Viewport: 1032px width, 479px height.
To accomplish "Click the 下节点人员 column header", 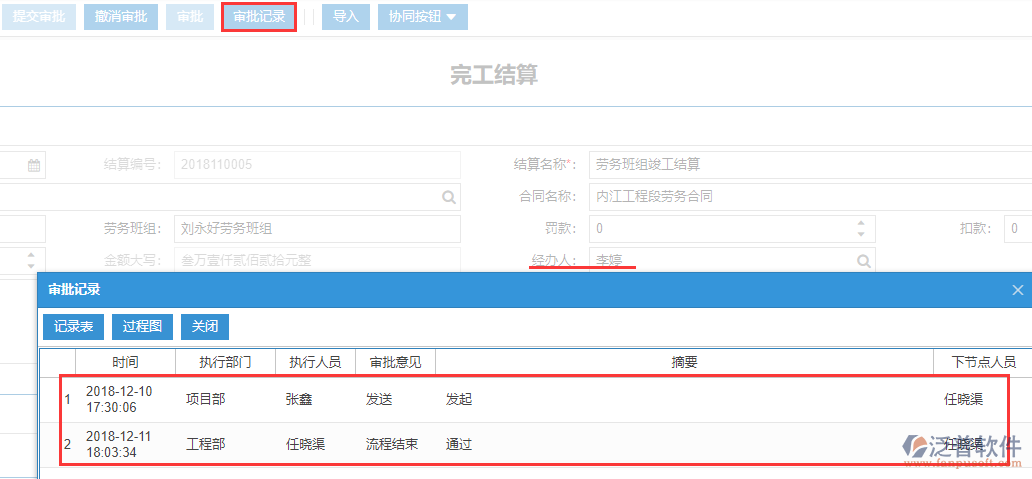I will tap(983, 362).
